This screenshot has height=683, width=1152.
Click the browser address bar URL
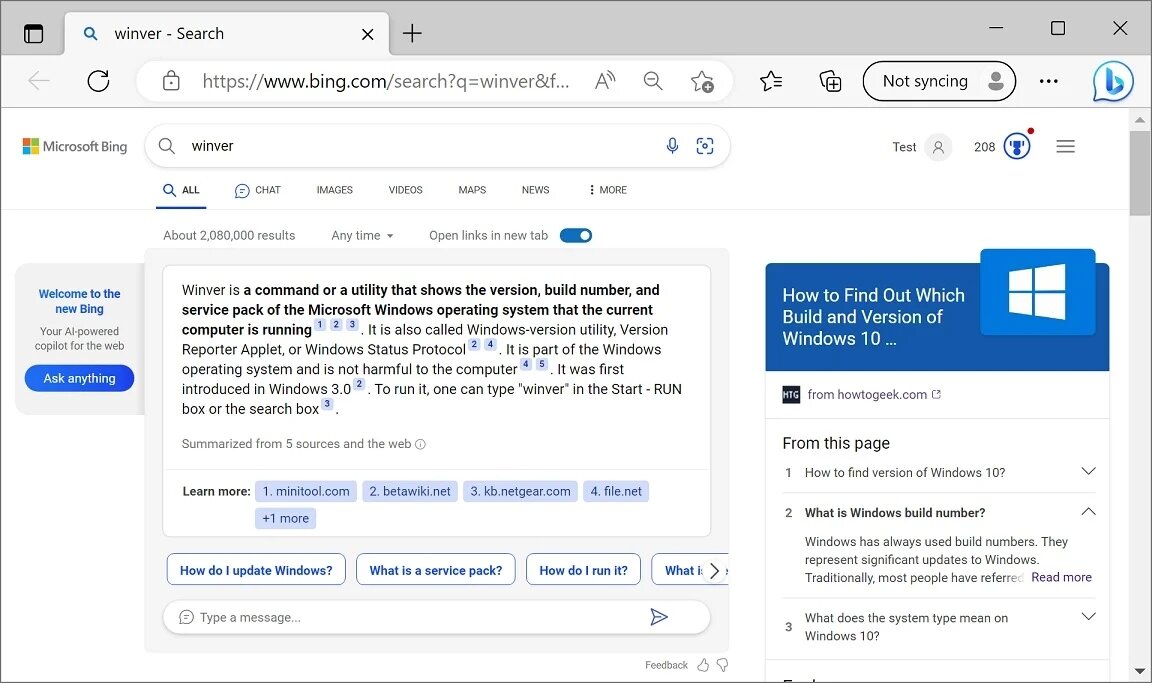click(x=386, y=81)
